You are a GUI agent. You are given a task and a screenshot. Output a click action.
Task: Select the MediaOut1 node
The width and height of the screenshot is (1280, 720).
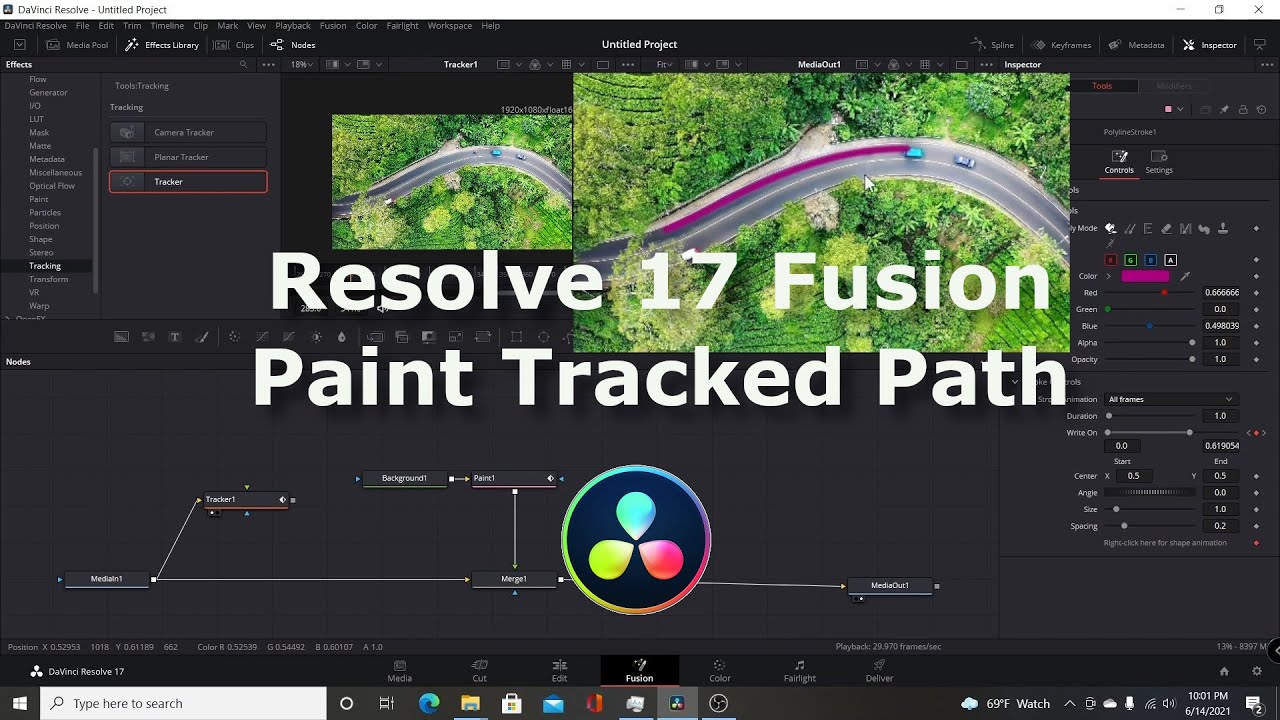click(x=890, y=586)
